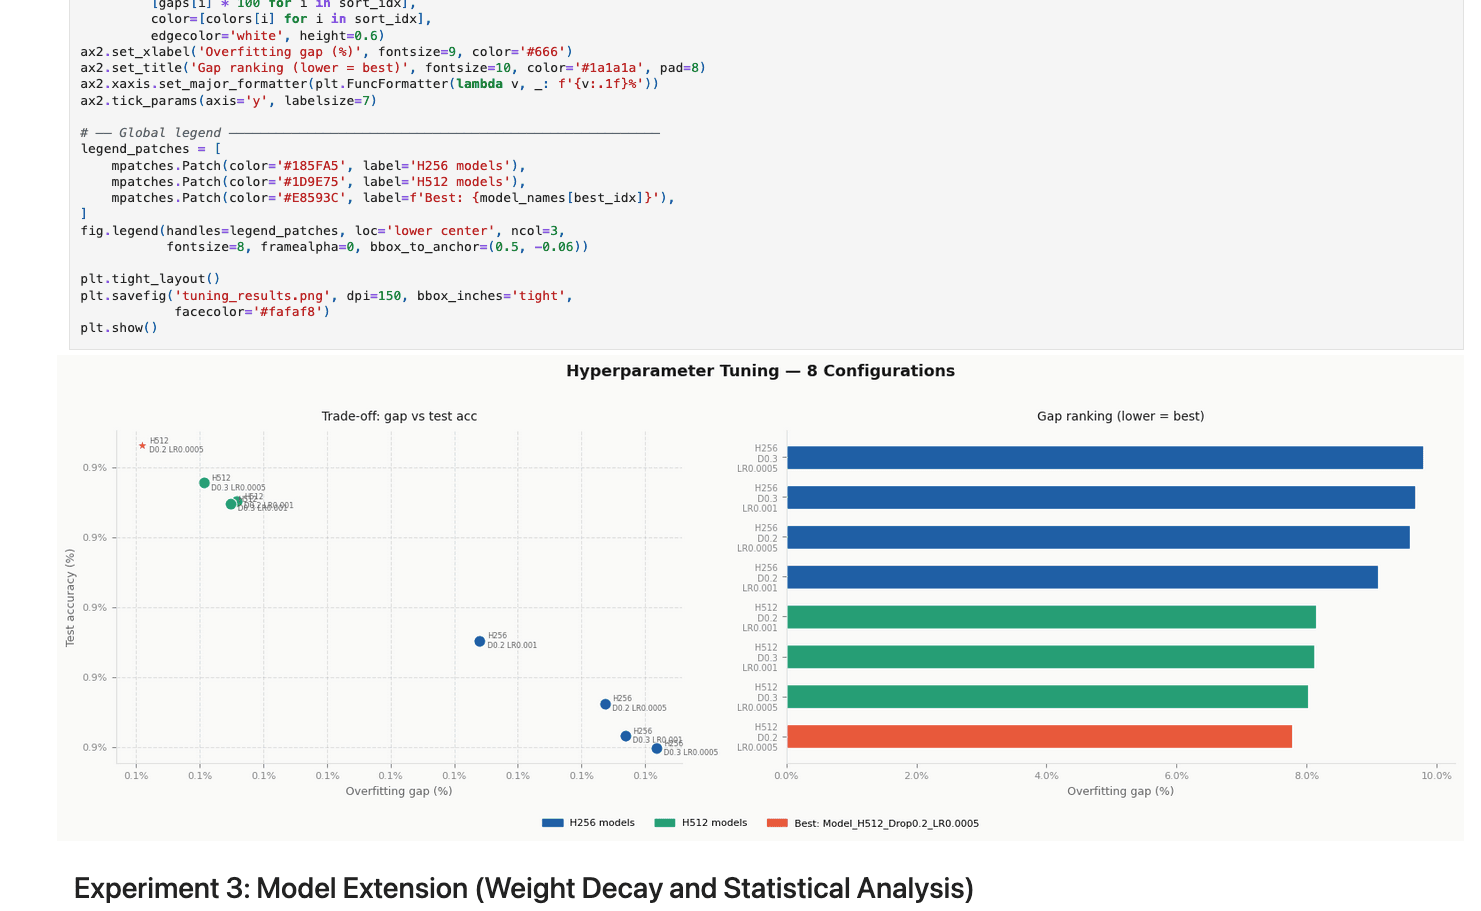Click the '10.0%' tick label on the bar chart

1436,776
